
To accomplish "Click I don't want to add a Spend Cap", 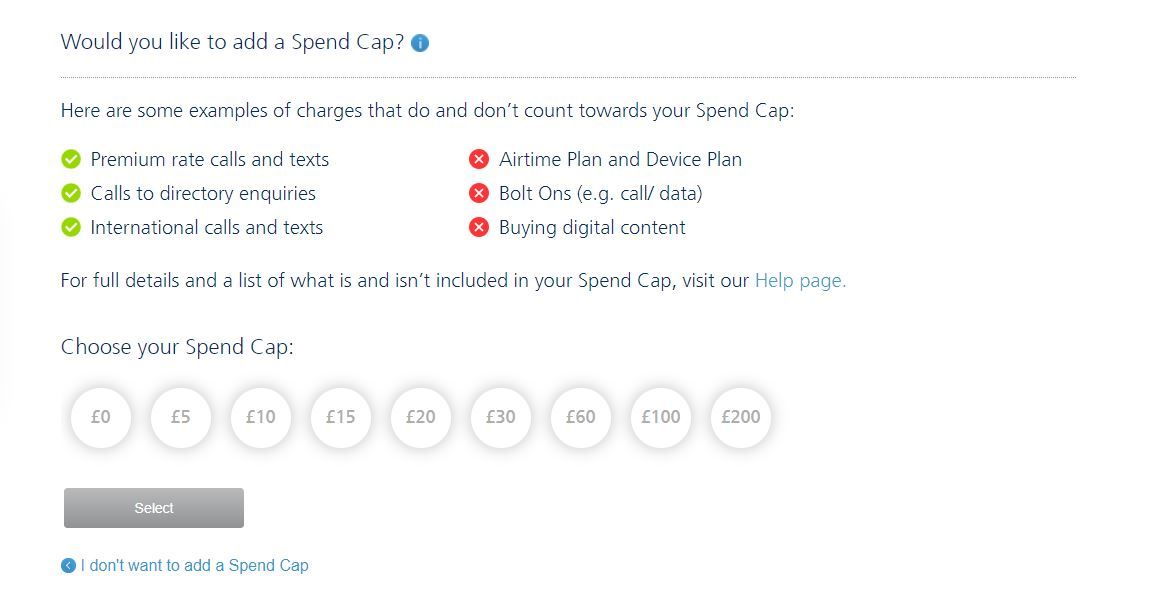I will pyautogui.click(x=194, y=565).
